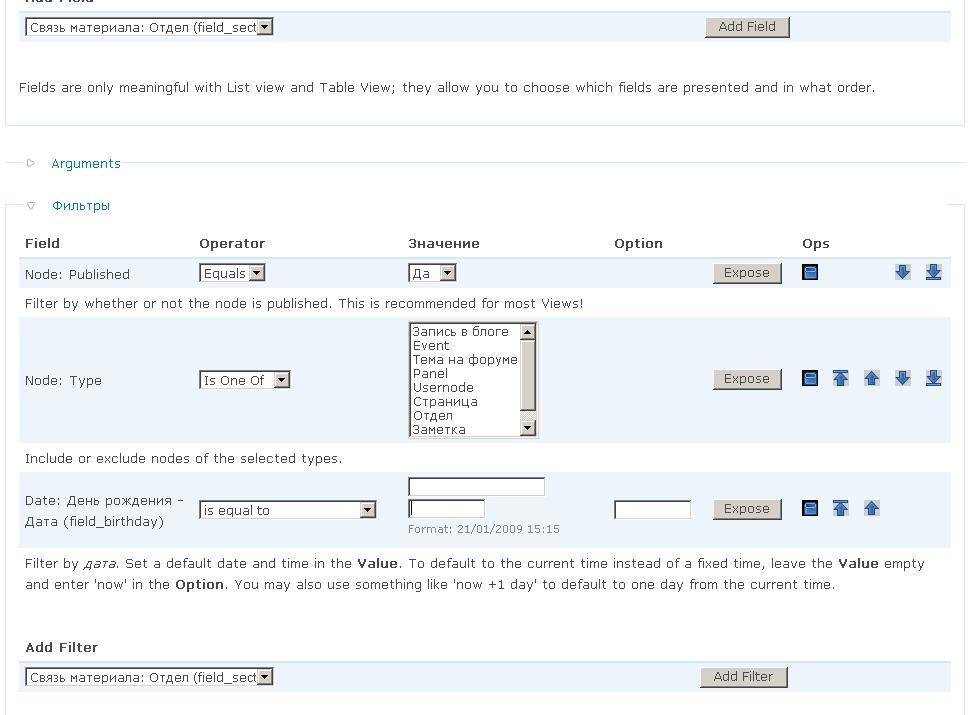Move field_birthday date filter up one
The width and height of the screenshot is (969, 715).
tap(871, 508)
